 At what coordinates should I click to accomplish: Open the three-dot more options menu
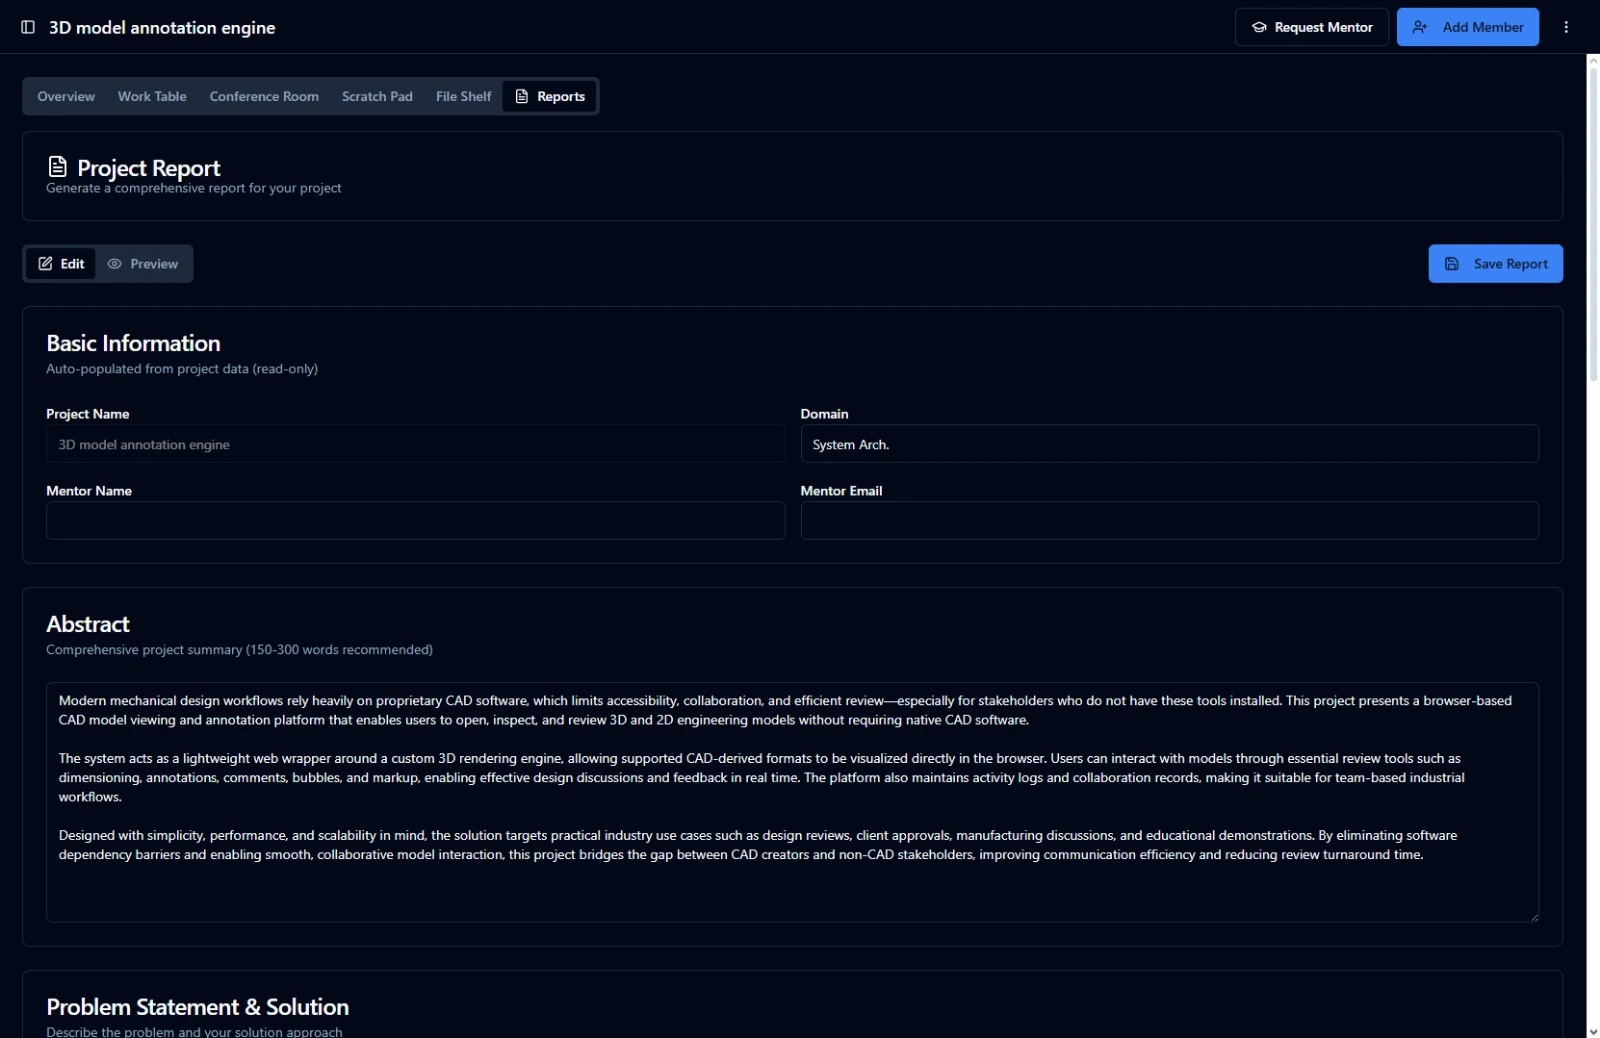click(1566, 27)
